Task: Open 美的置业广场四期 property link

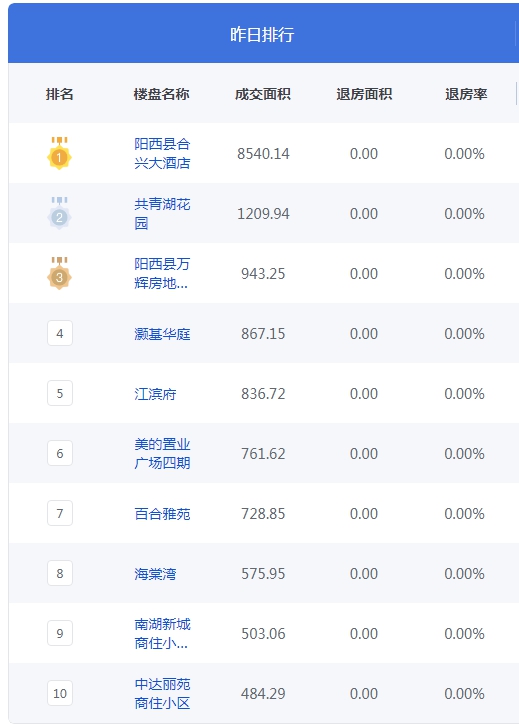Action: coord(162,454)
